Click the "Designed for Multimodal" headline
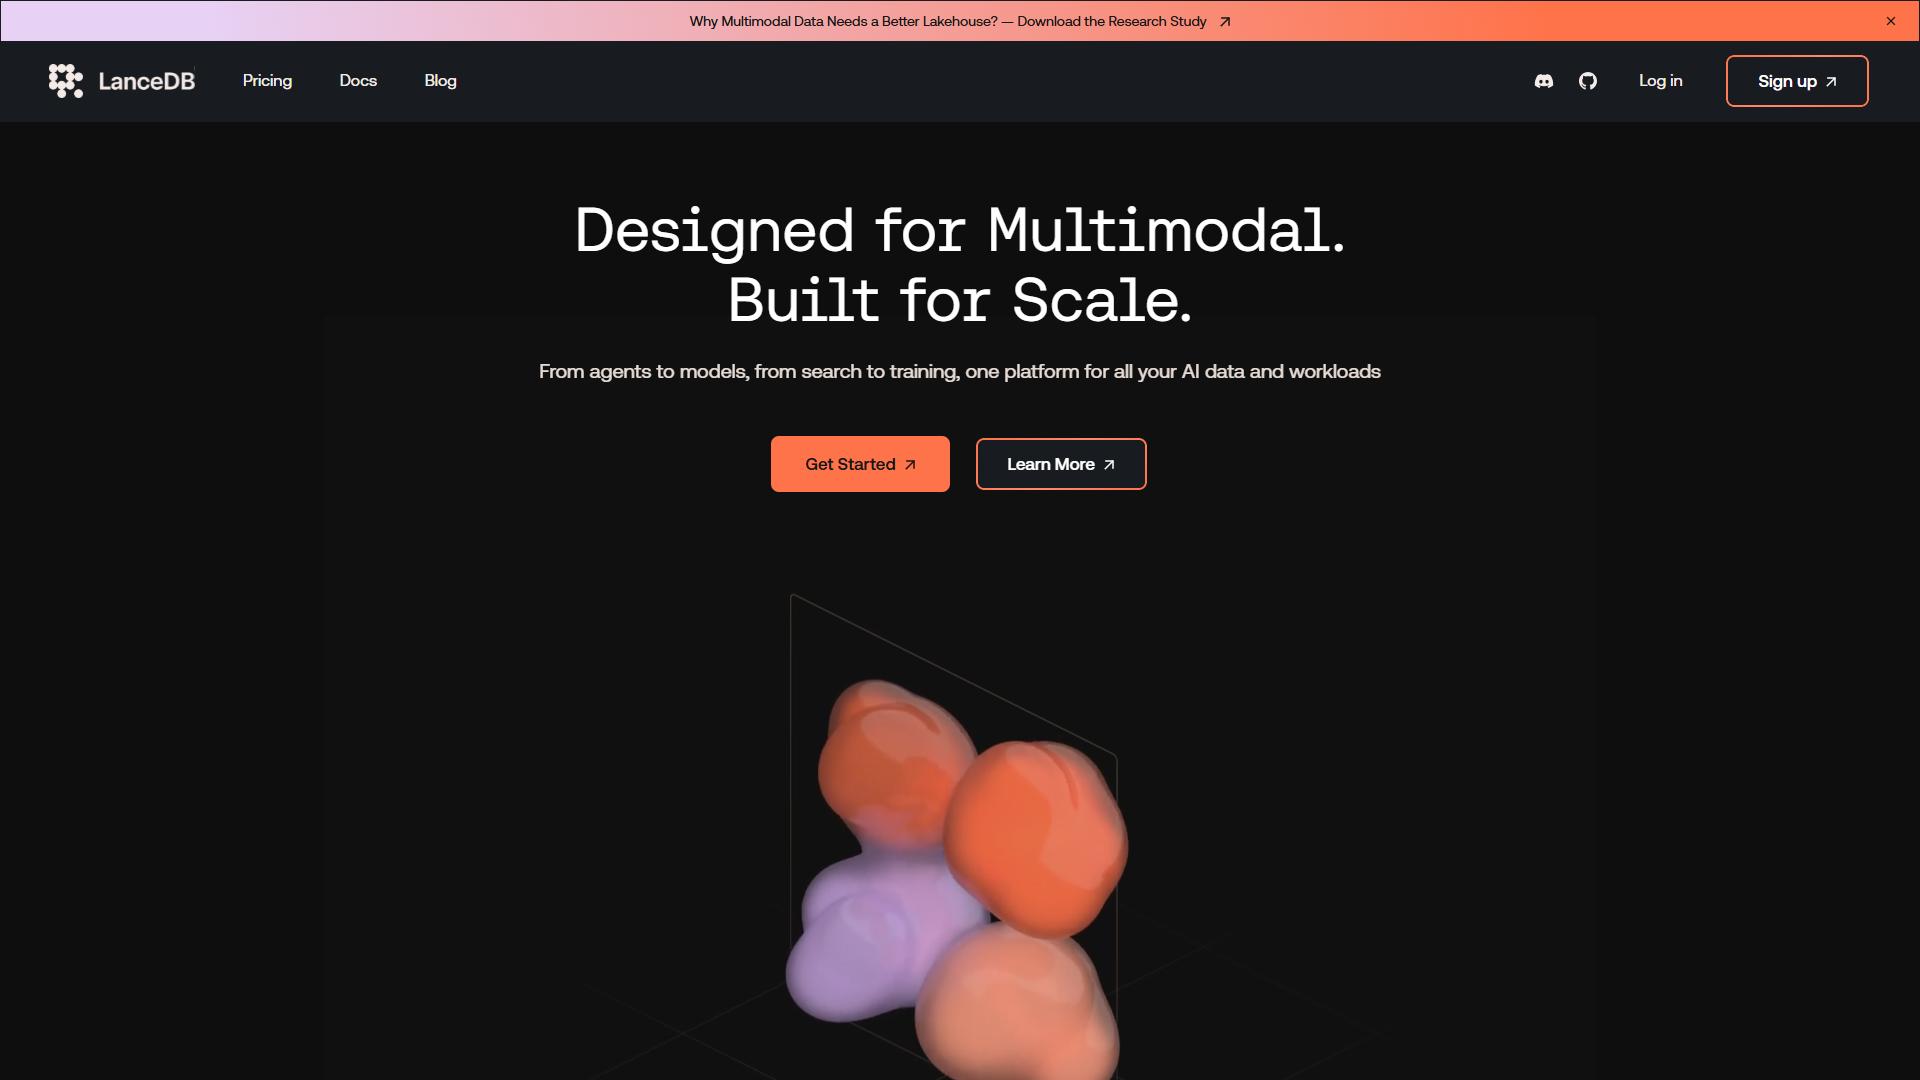This screenshot has width=1920, height=1080. pyautogui.click(x=960, y=230)
